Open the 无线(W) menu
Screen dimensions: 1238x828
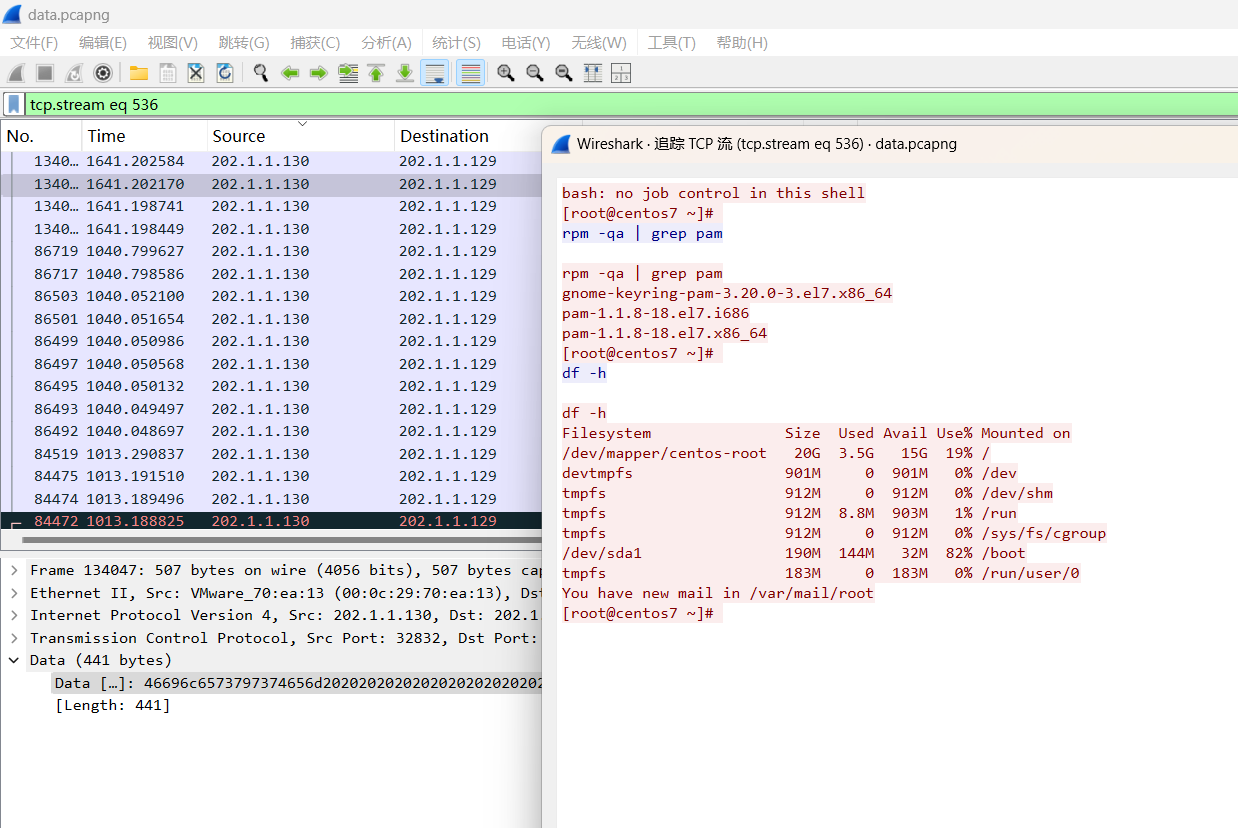(599, 43)
